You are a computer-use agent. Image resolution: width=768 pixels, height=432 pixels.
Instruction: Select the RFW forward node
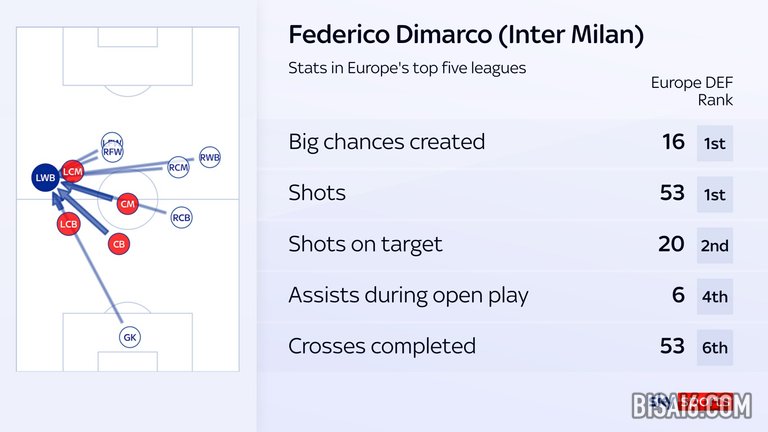click(113, 152)
